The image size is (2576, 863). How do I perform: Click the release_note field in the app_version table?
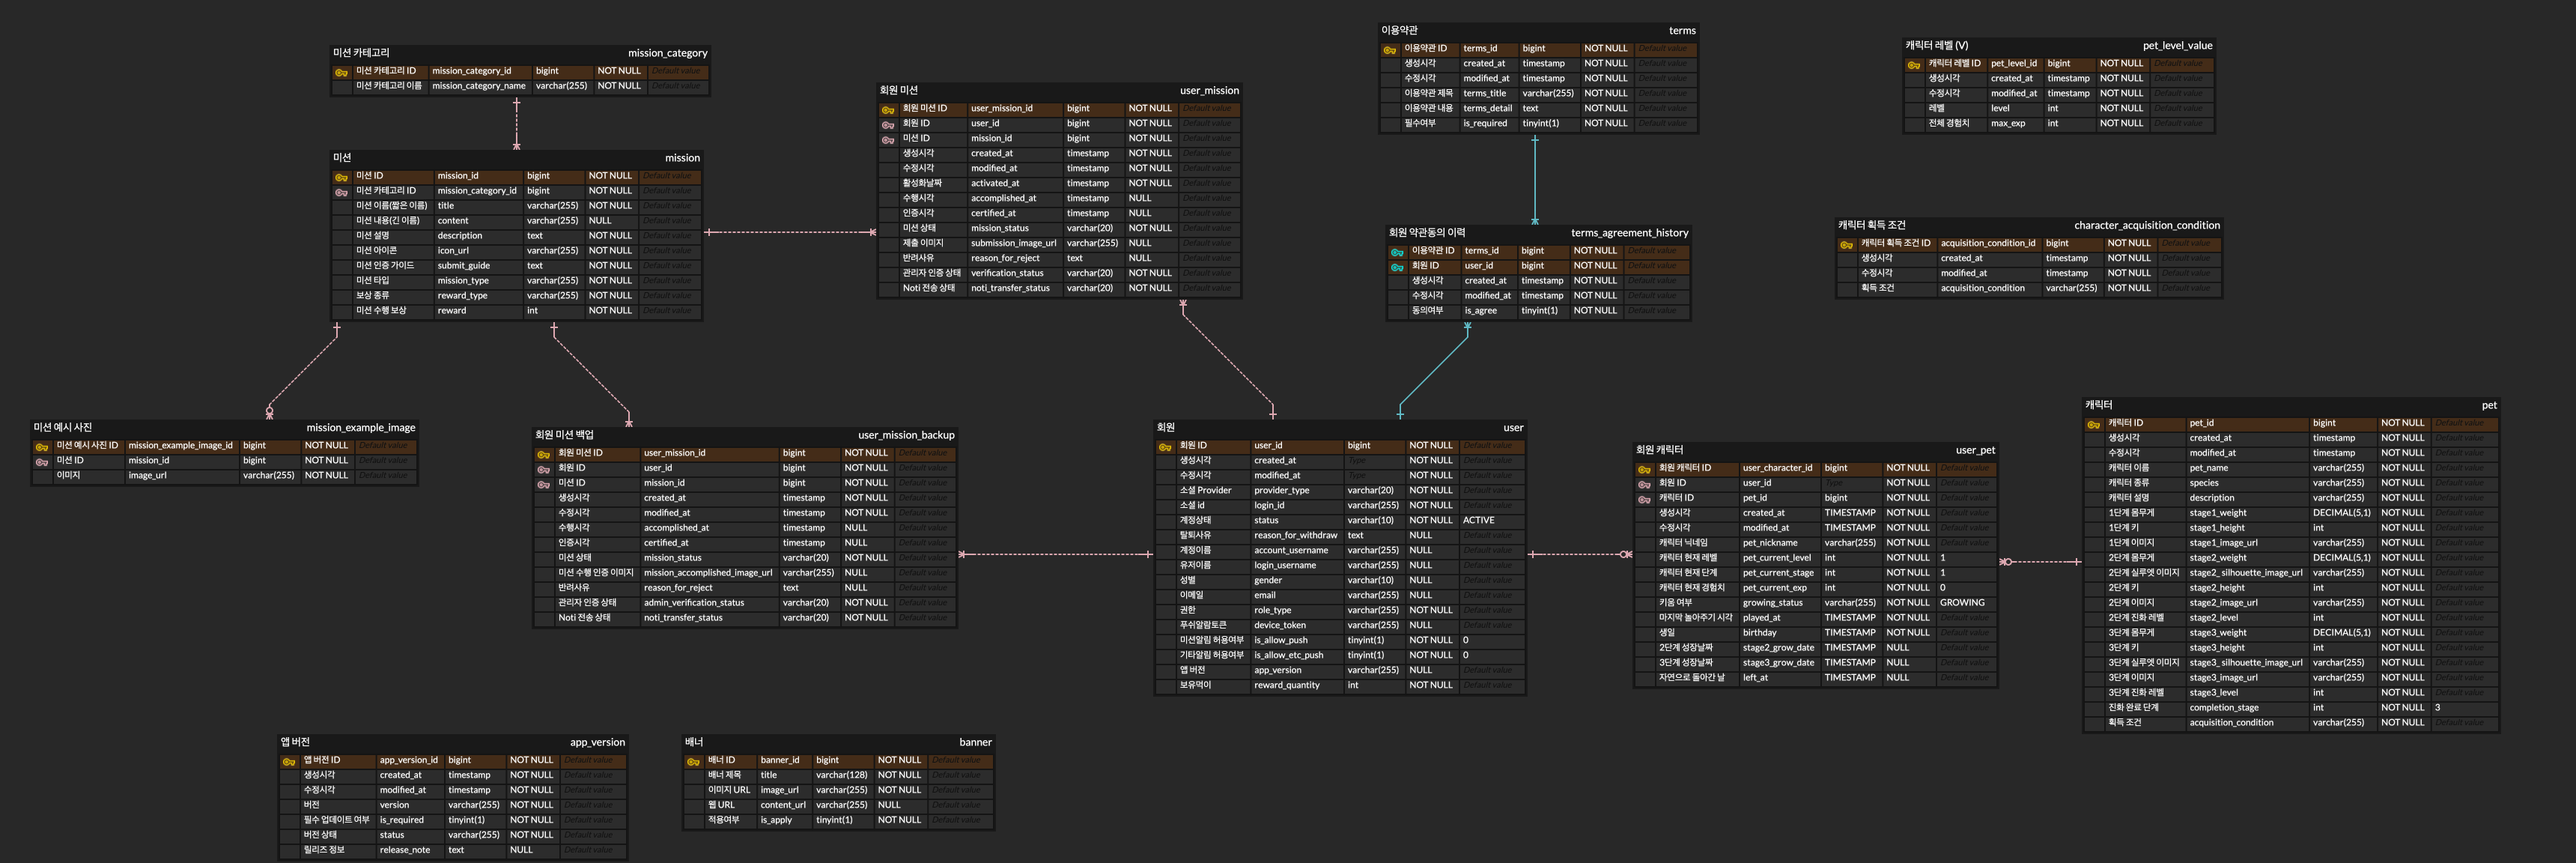[x=404, y=850]
